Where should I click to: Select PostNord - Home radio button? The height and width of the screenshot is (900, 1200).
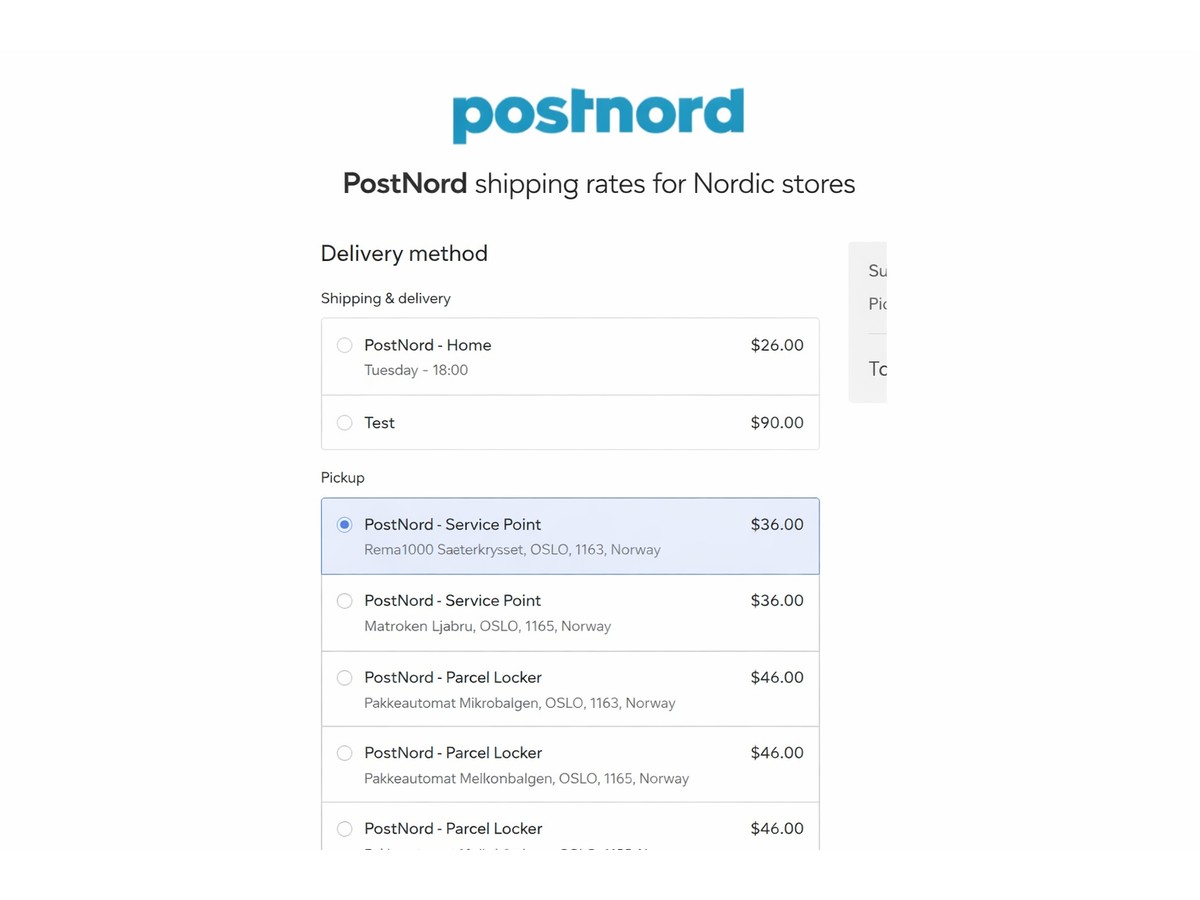click(x=345, y=345)
